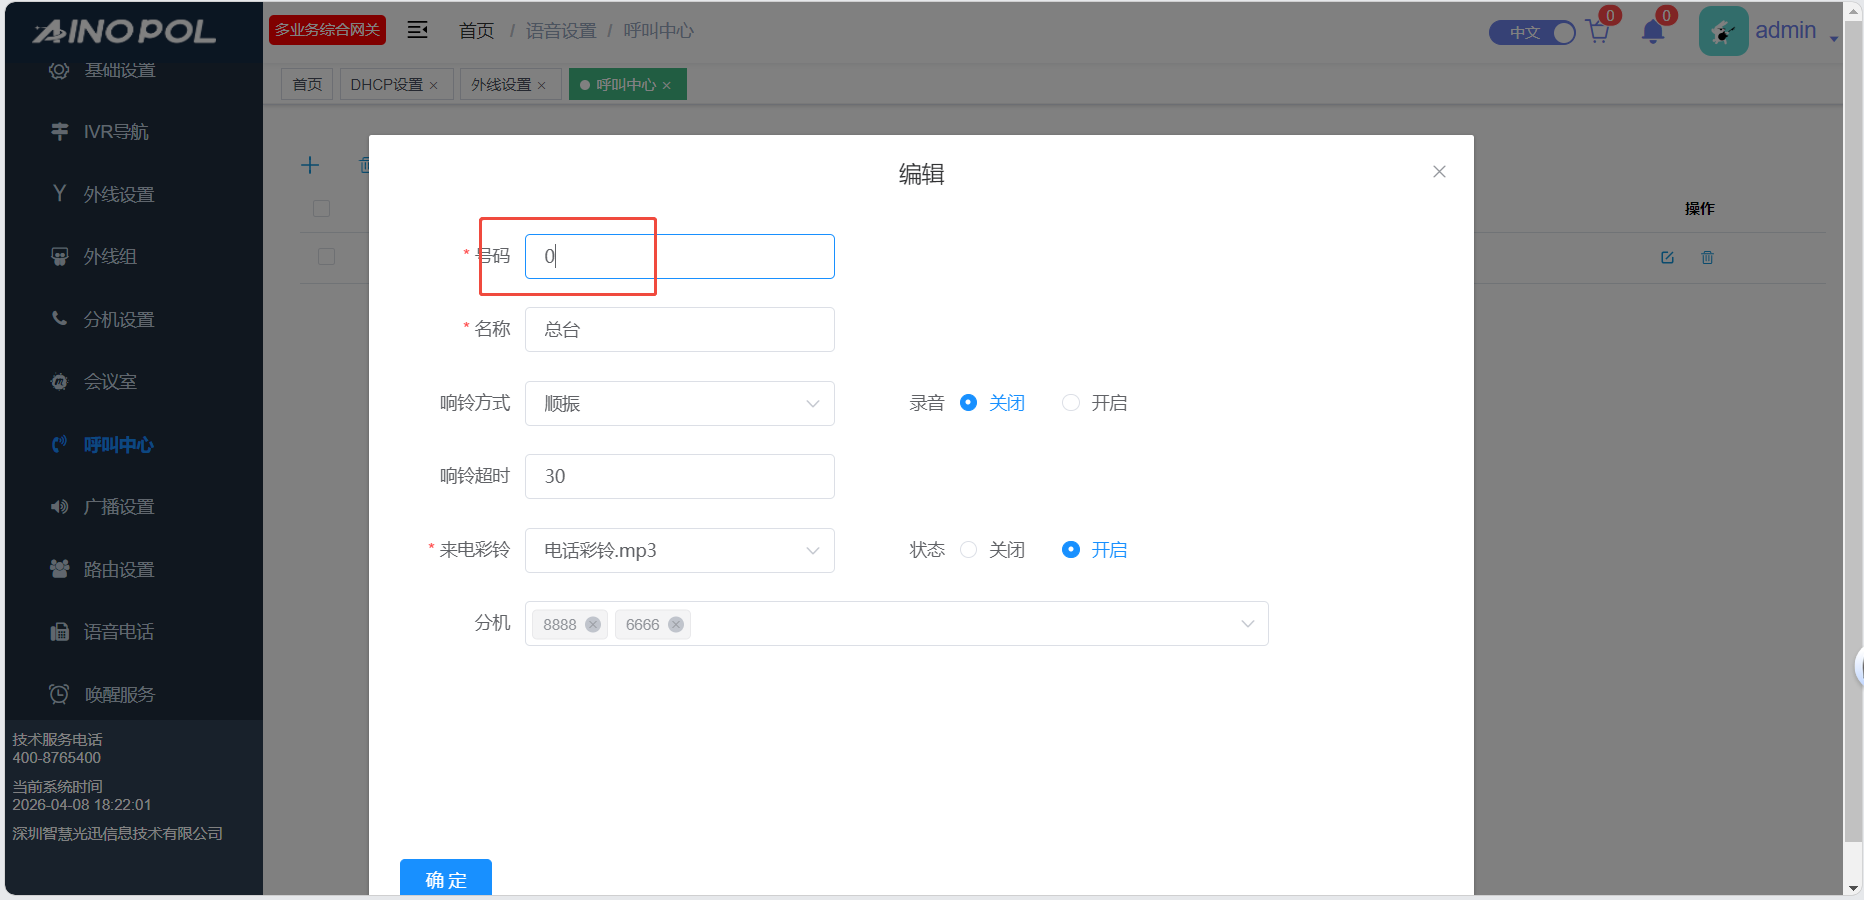
Task: Click the 确定 confirm button
Action: tap(446, 879)
